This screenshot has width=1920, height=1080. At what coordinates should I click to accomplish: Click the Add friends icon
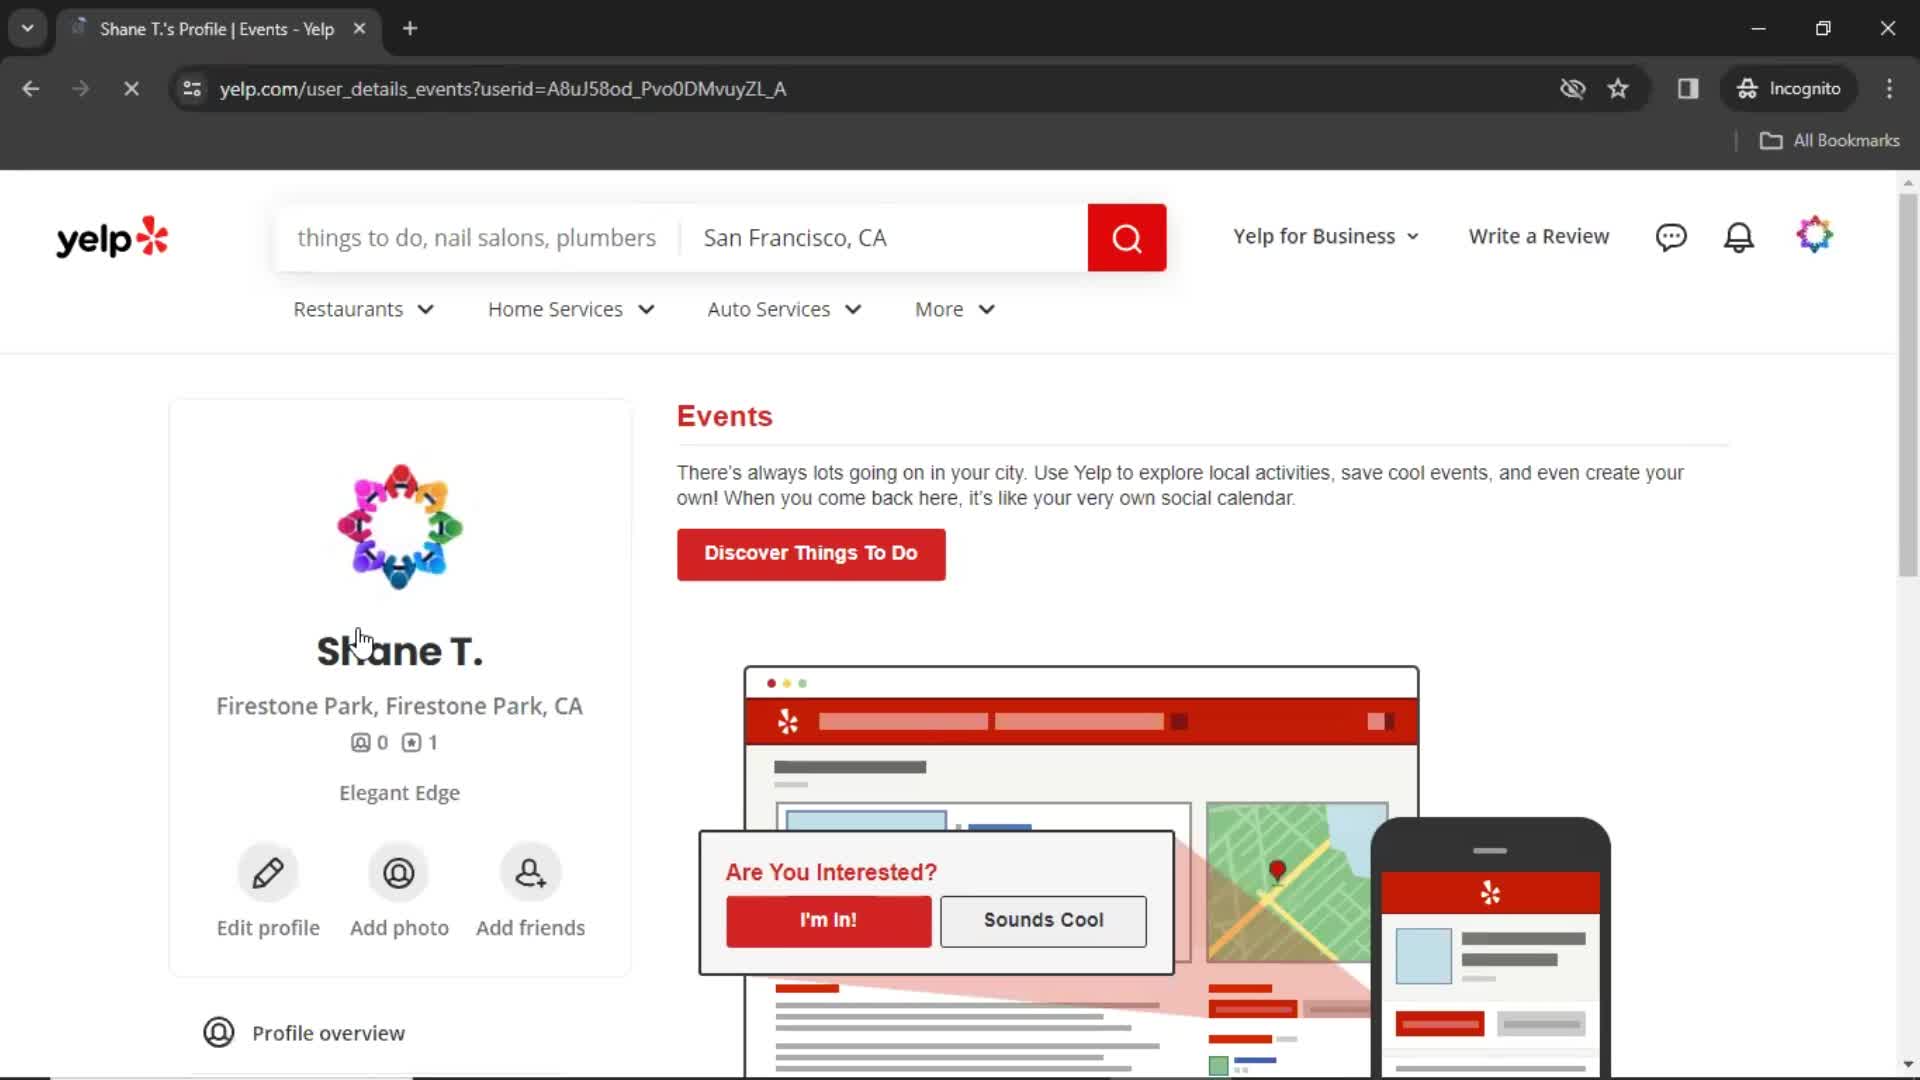pyautogui.click(x=530, y=872)
